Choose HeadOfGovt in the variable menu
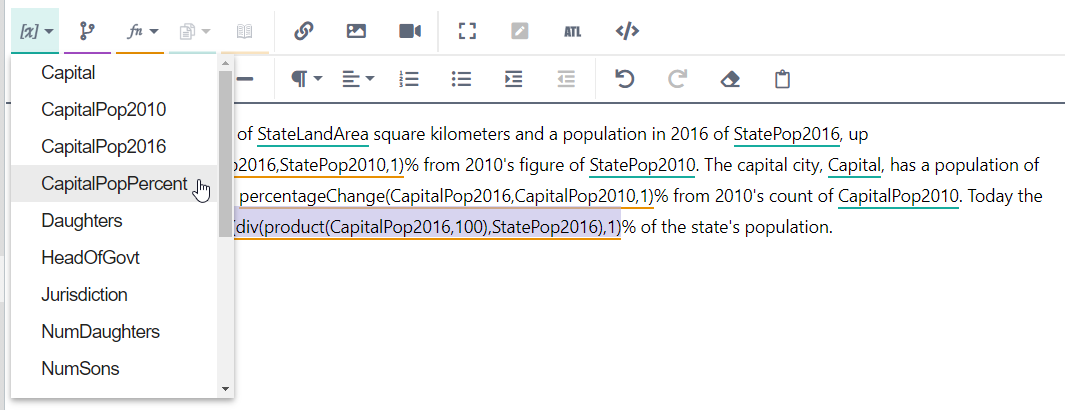Viewport: 1065px width, 410px height. click(x=90, y=258)
